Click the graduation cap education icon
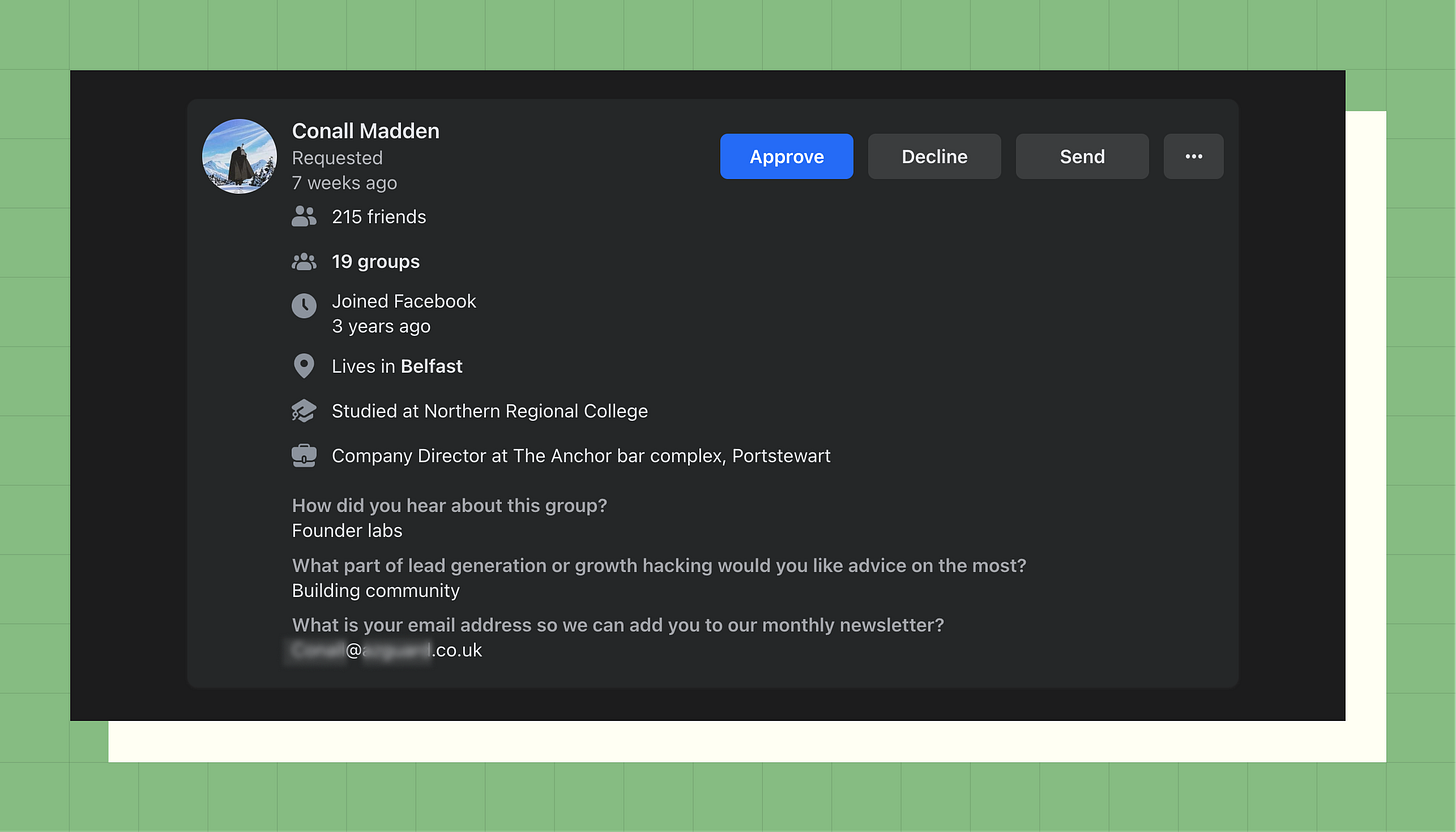1456x832 pixels. pos(304,411)
